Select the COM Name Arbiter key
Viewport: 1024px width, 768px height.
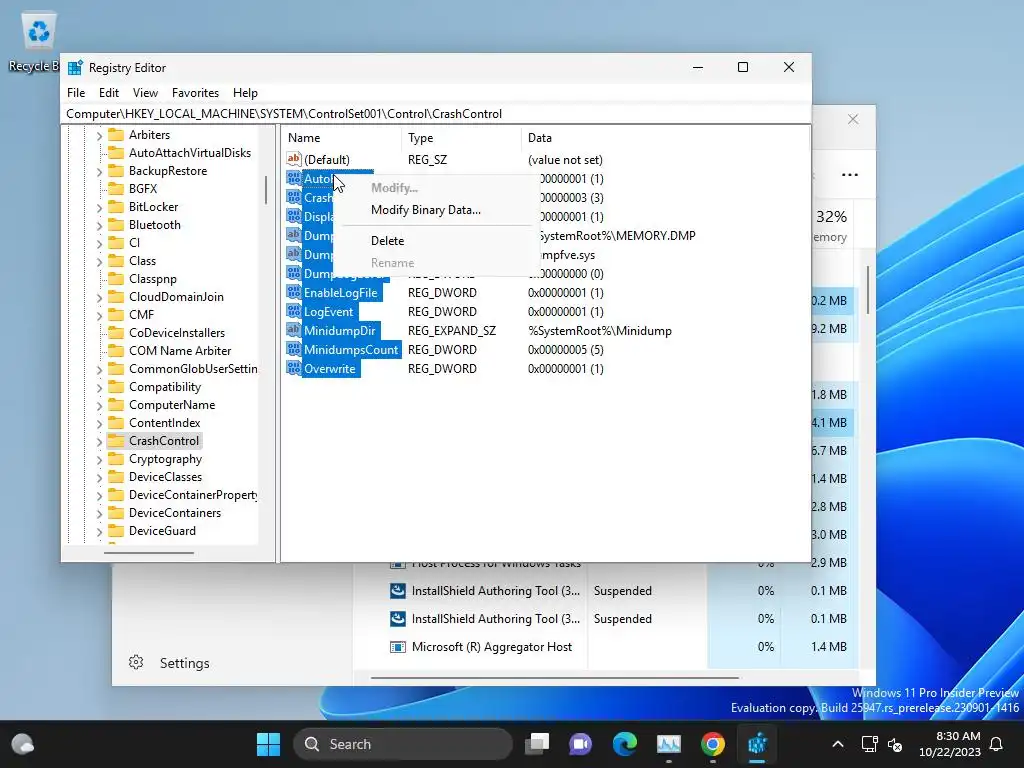[x=180, y=351]
